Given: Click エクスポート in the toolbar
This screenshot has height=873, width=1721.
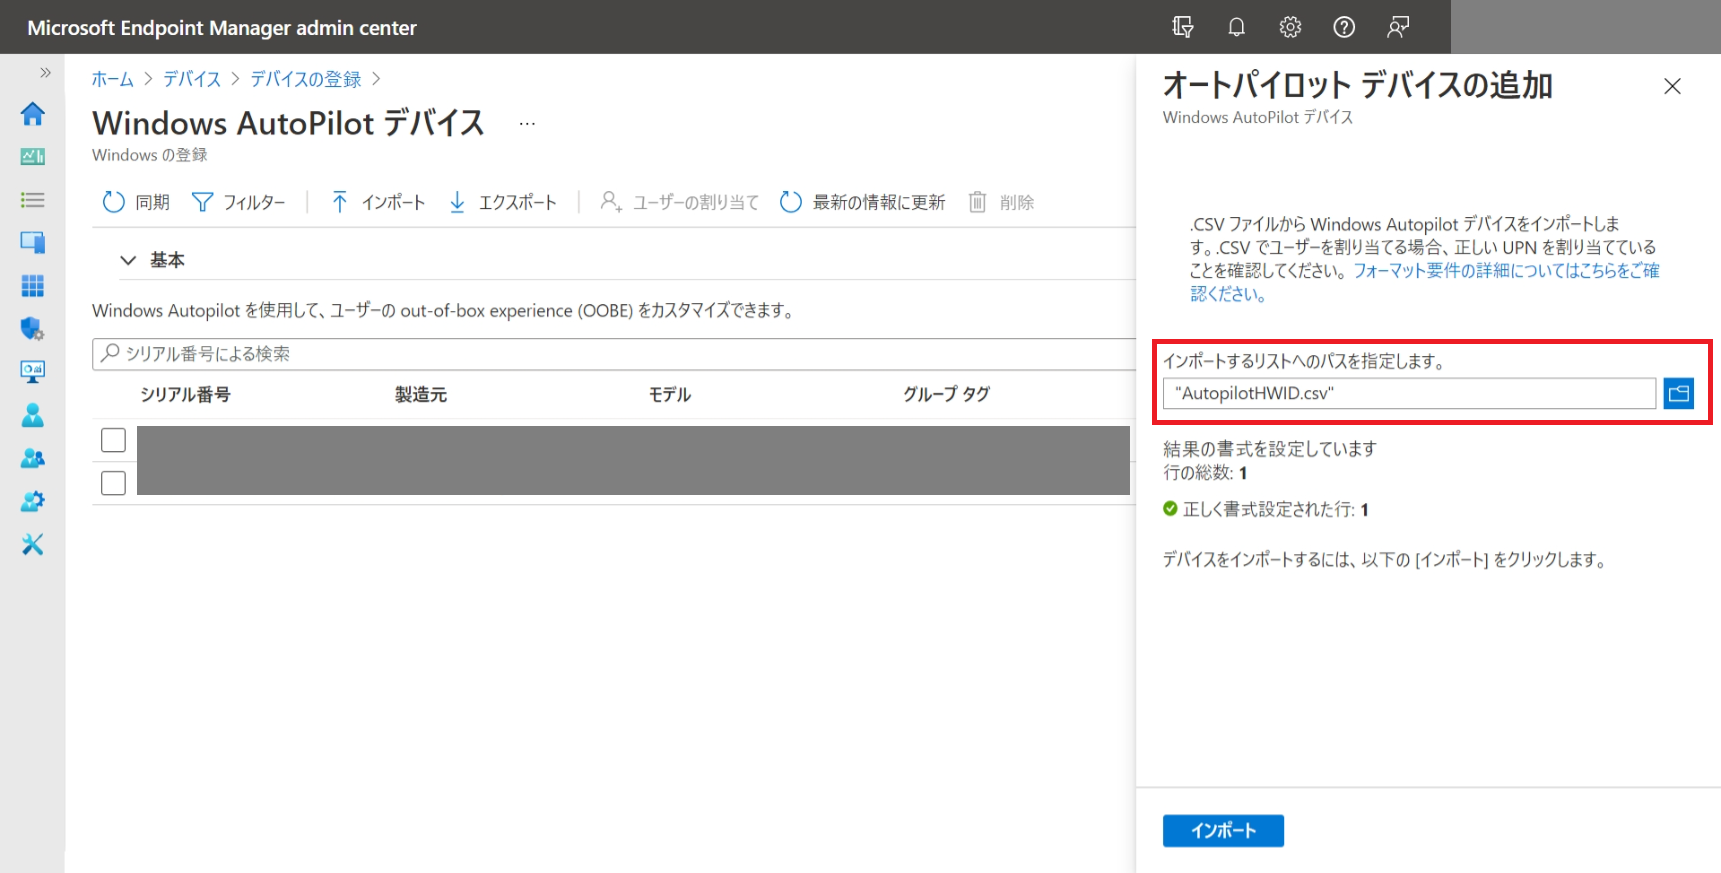Looking at the screenshot, I should tap(502, 202).
